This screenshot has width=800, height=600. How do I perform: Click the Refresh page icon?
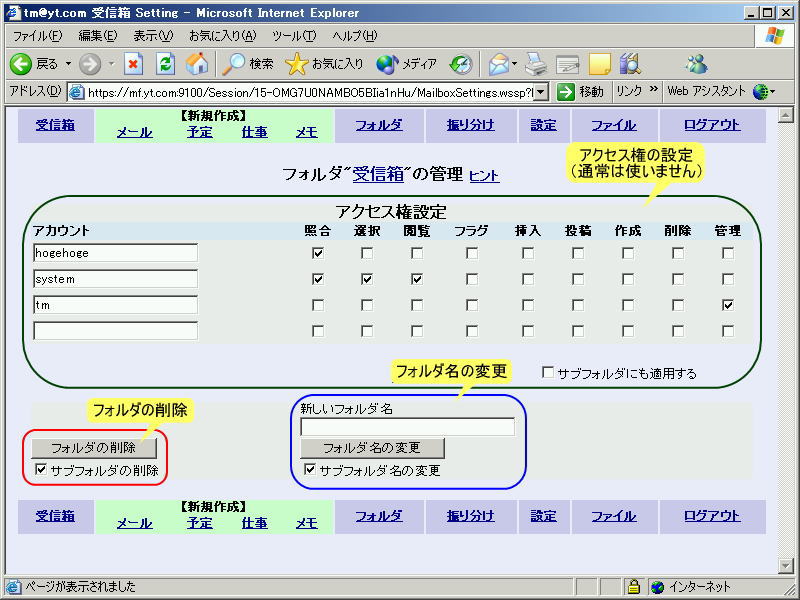[165, 64]
